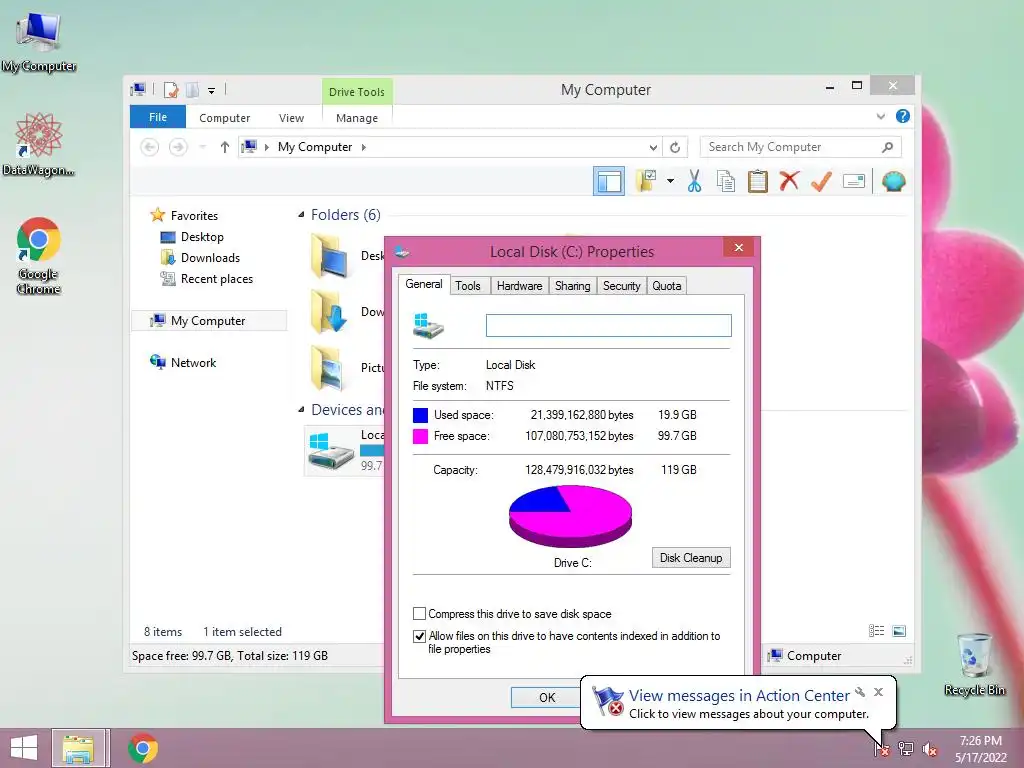The image size is (1024, 768).
Task: Open recent locations dropdown beside Forward arrow
Action: point(202,148)
